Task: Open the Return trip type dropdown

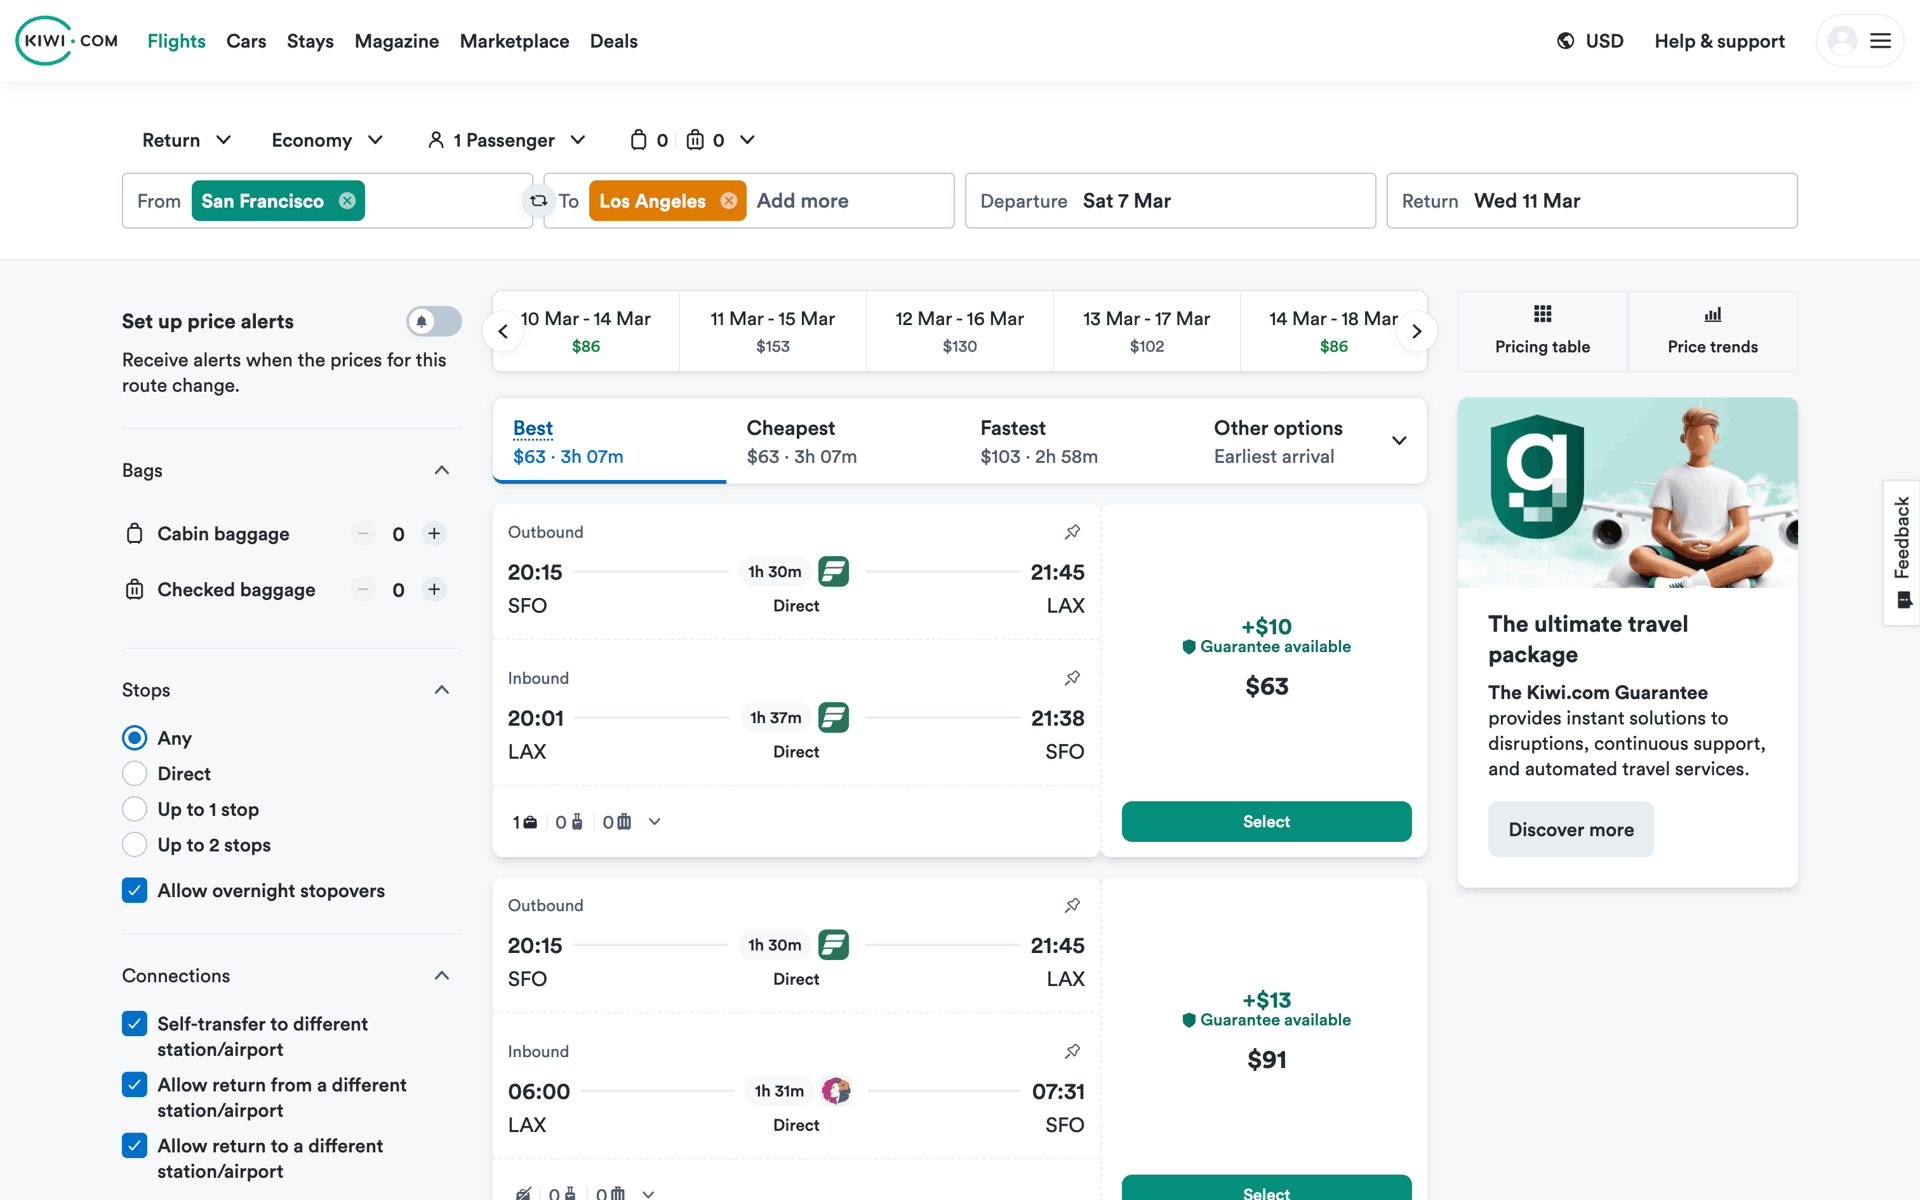Action: [187, 140]
